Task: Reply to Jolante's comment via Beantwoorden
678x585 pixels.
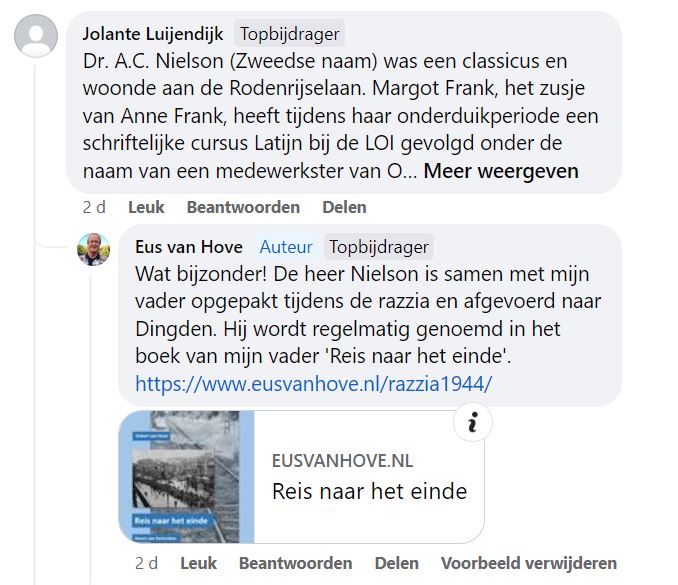Action: click(x=243, y=207)
